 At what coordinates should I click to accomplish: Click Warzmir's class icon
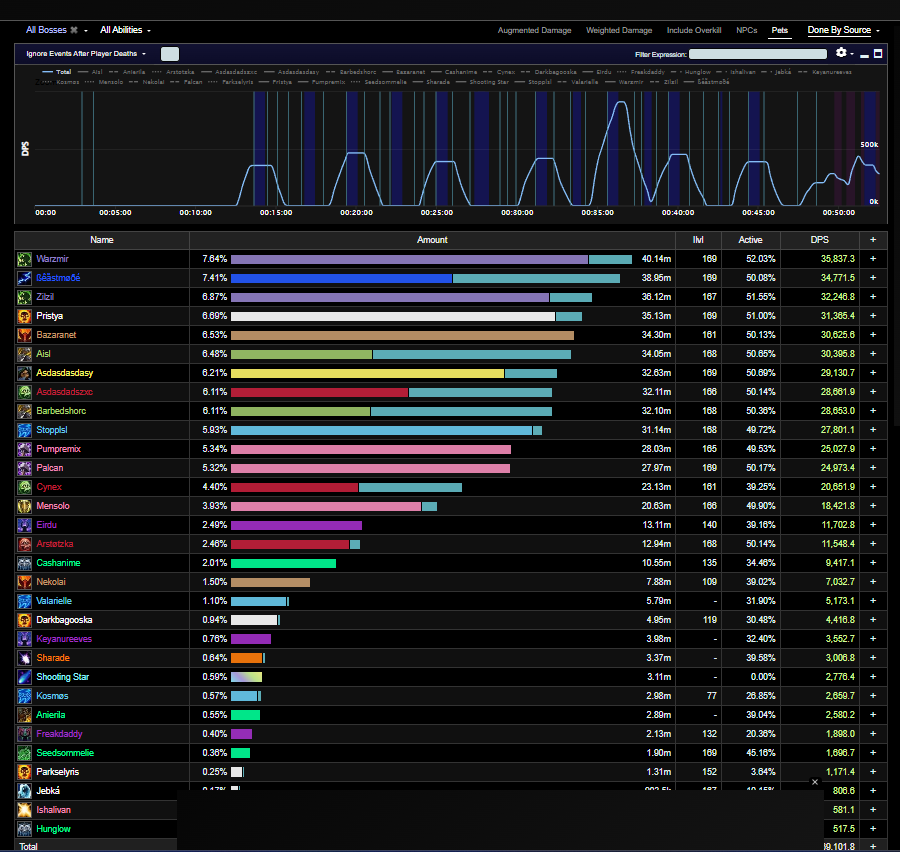[24, 260]
